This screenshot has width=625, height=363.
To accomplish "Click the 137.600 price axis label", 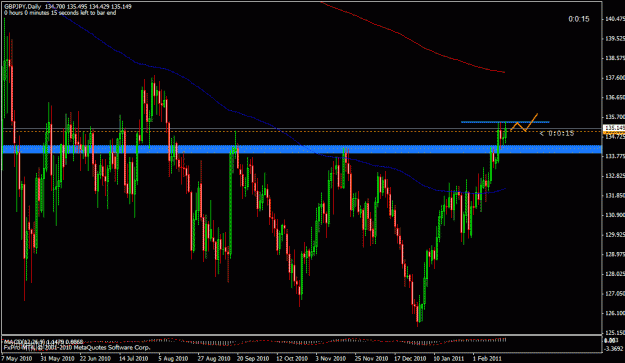I will click(615, 78).
